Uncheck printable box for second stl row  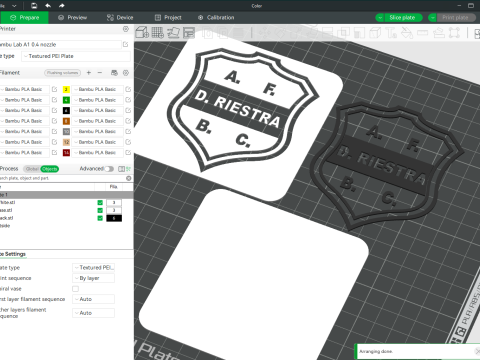click(100, 210)
